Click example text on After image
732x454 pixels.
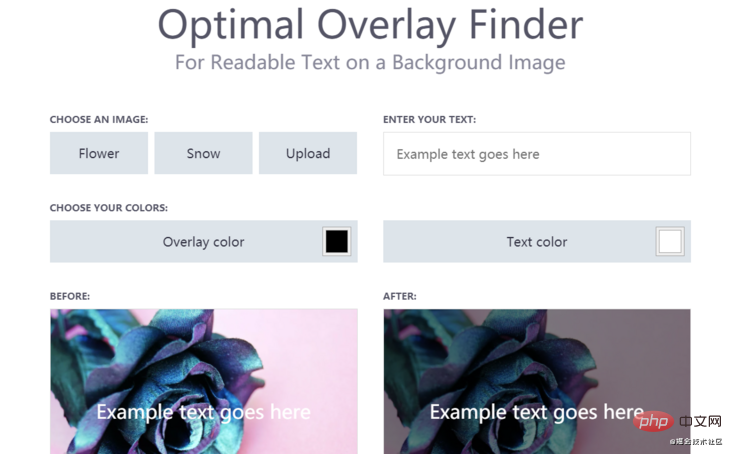coord(537,412)
